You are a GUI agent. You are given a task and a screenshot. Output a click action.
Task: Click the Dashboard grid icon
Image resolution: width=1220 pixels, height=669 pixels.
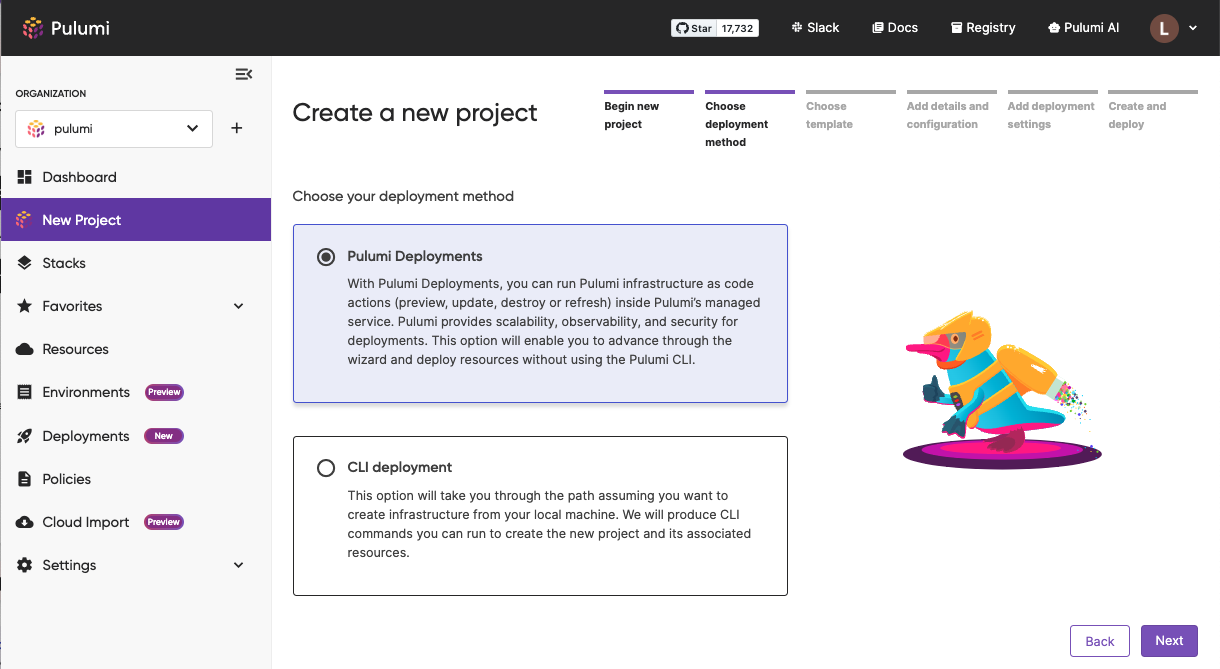[x=25, y=177]
